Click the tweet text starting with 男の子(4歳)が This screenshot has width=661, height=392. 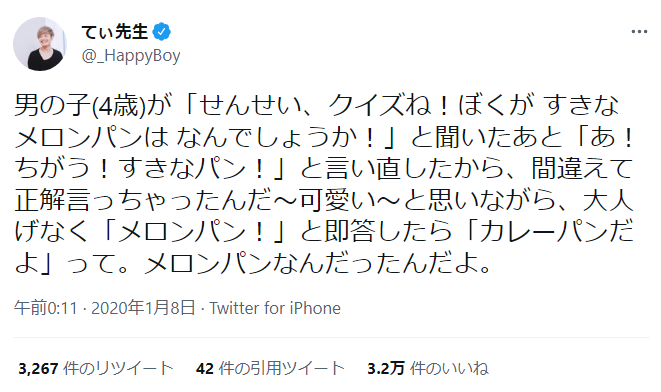point(324,184)
